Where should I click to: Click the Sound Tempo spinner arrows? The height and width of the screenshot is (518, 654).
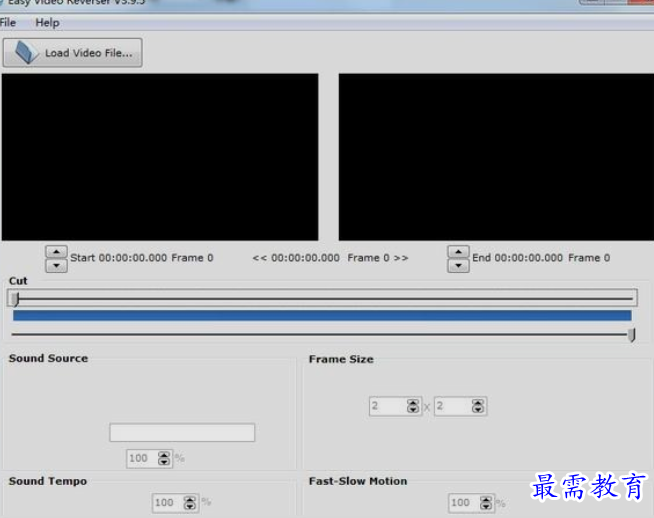(x=190, y=503)
